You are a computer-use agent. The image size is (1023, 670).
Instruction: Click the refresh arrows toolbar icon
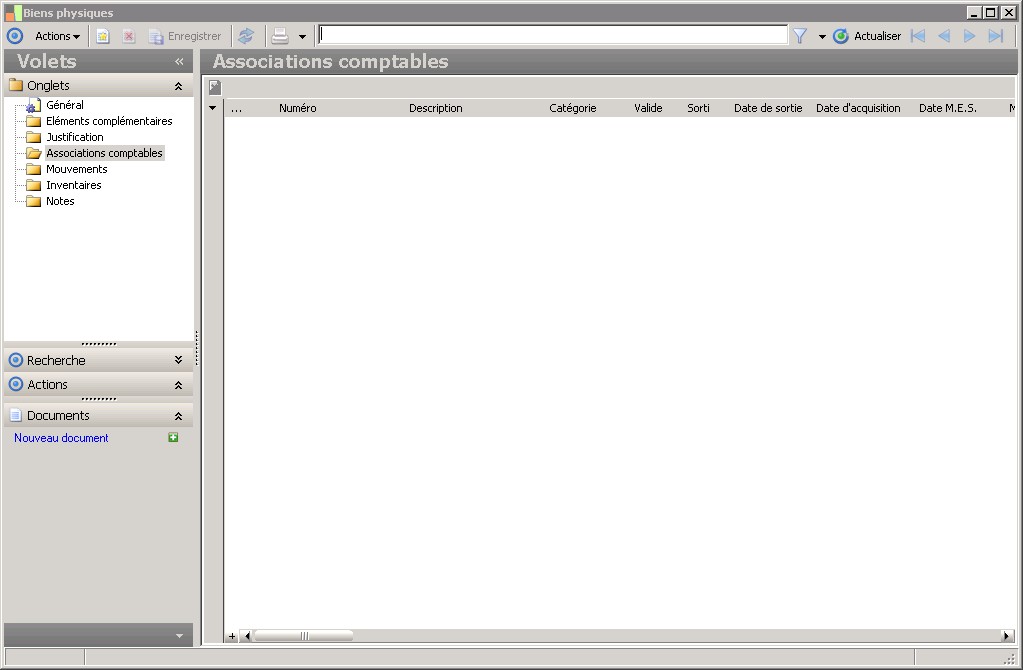pyautogui.click(x=246, y=36)
